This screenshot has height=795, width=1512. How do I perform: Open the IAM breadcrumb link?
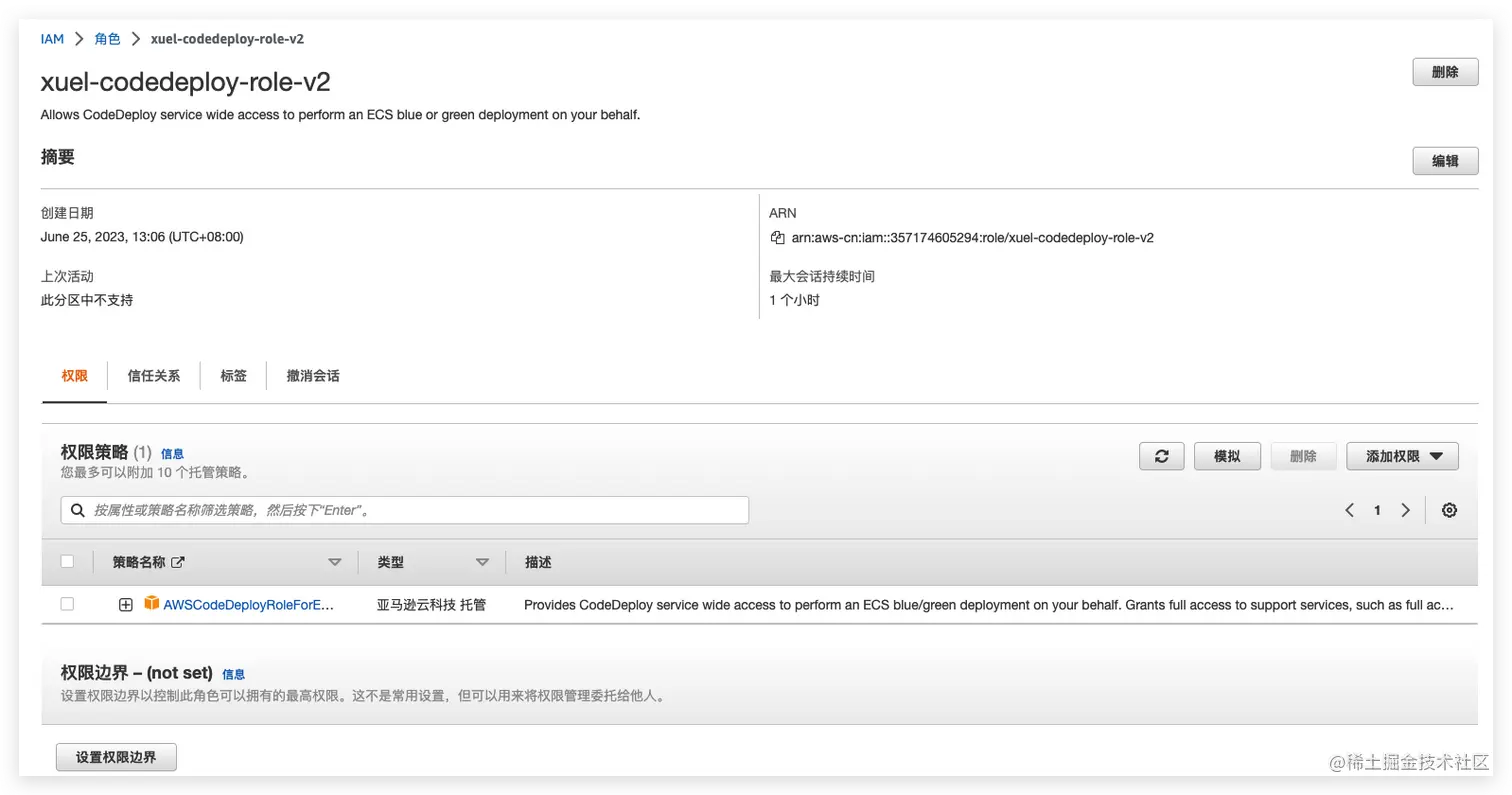52,39
